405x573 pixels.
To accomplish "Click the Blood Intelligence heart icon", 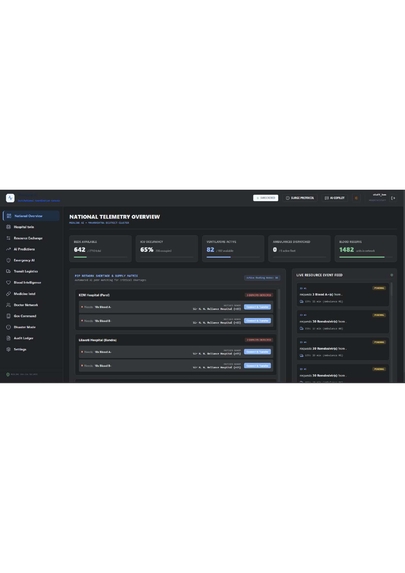I will 8,282.
